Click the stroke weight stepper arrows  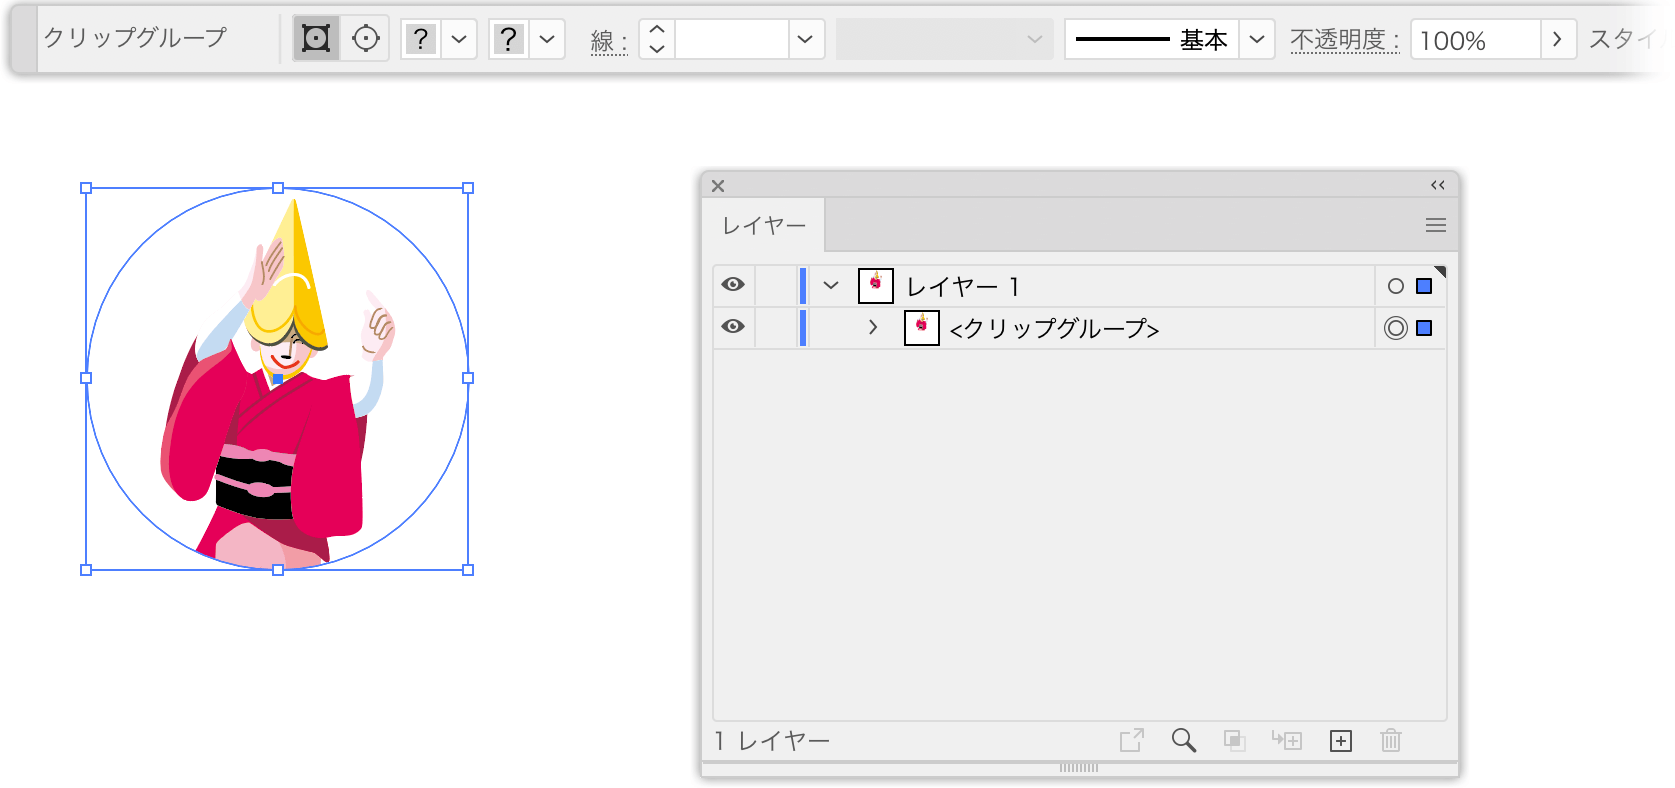(657, 39)
